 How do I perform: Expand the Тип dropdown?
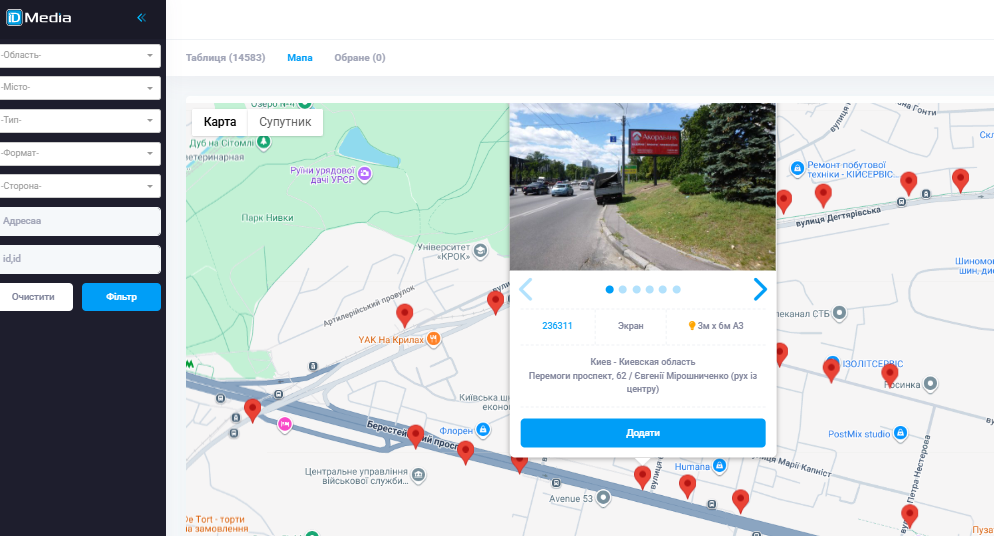tap(79, 120)
